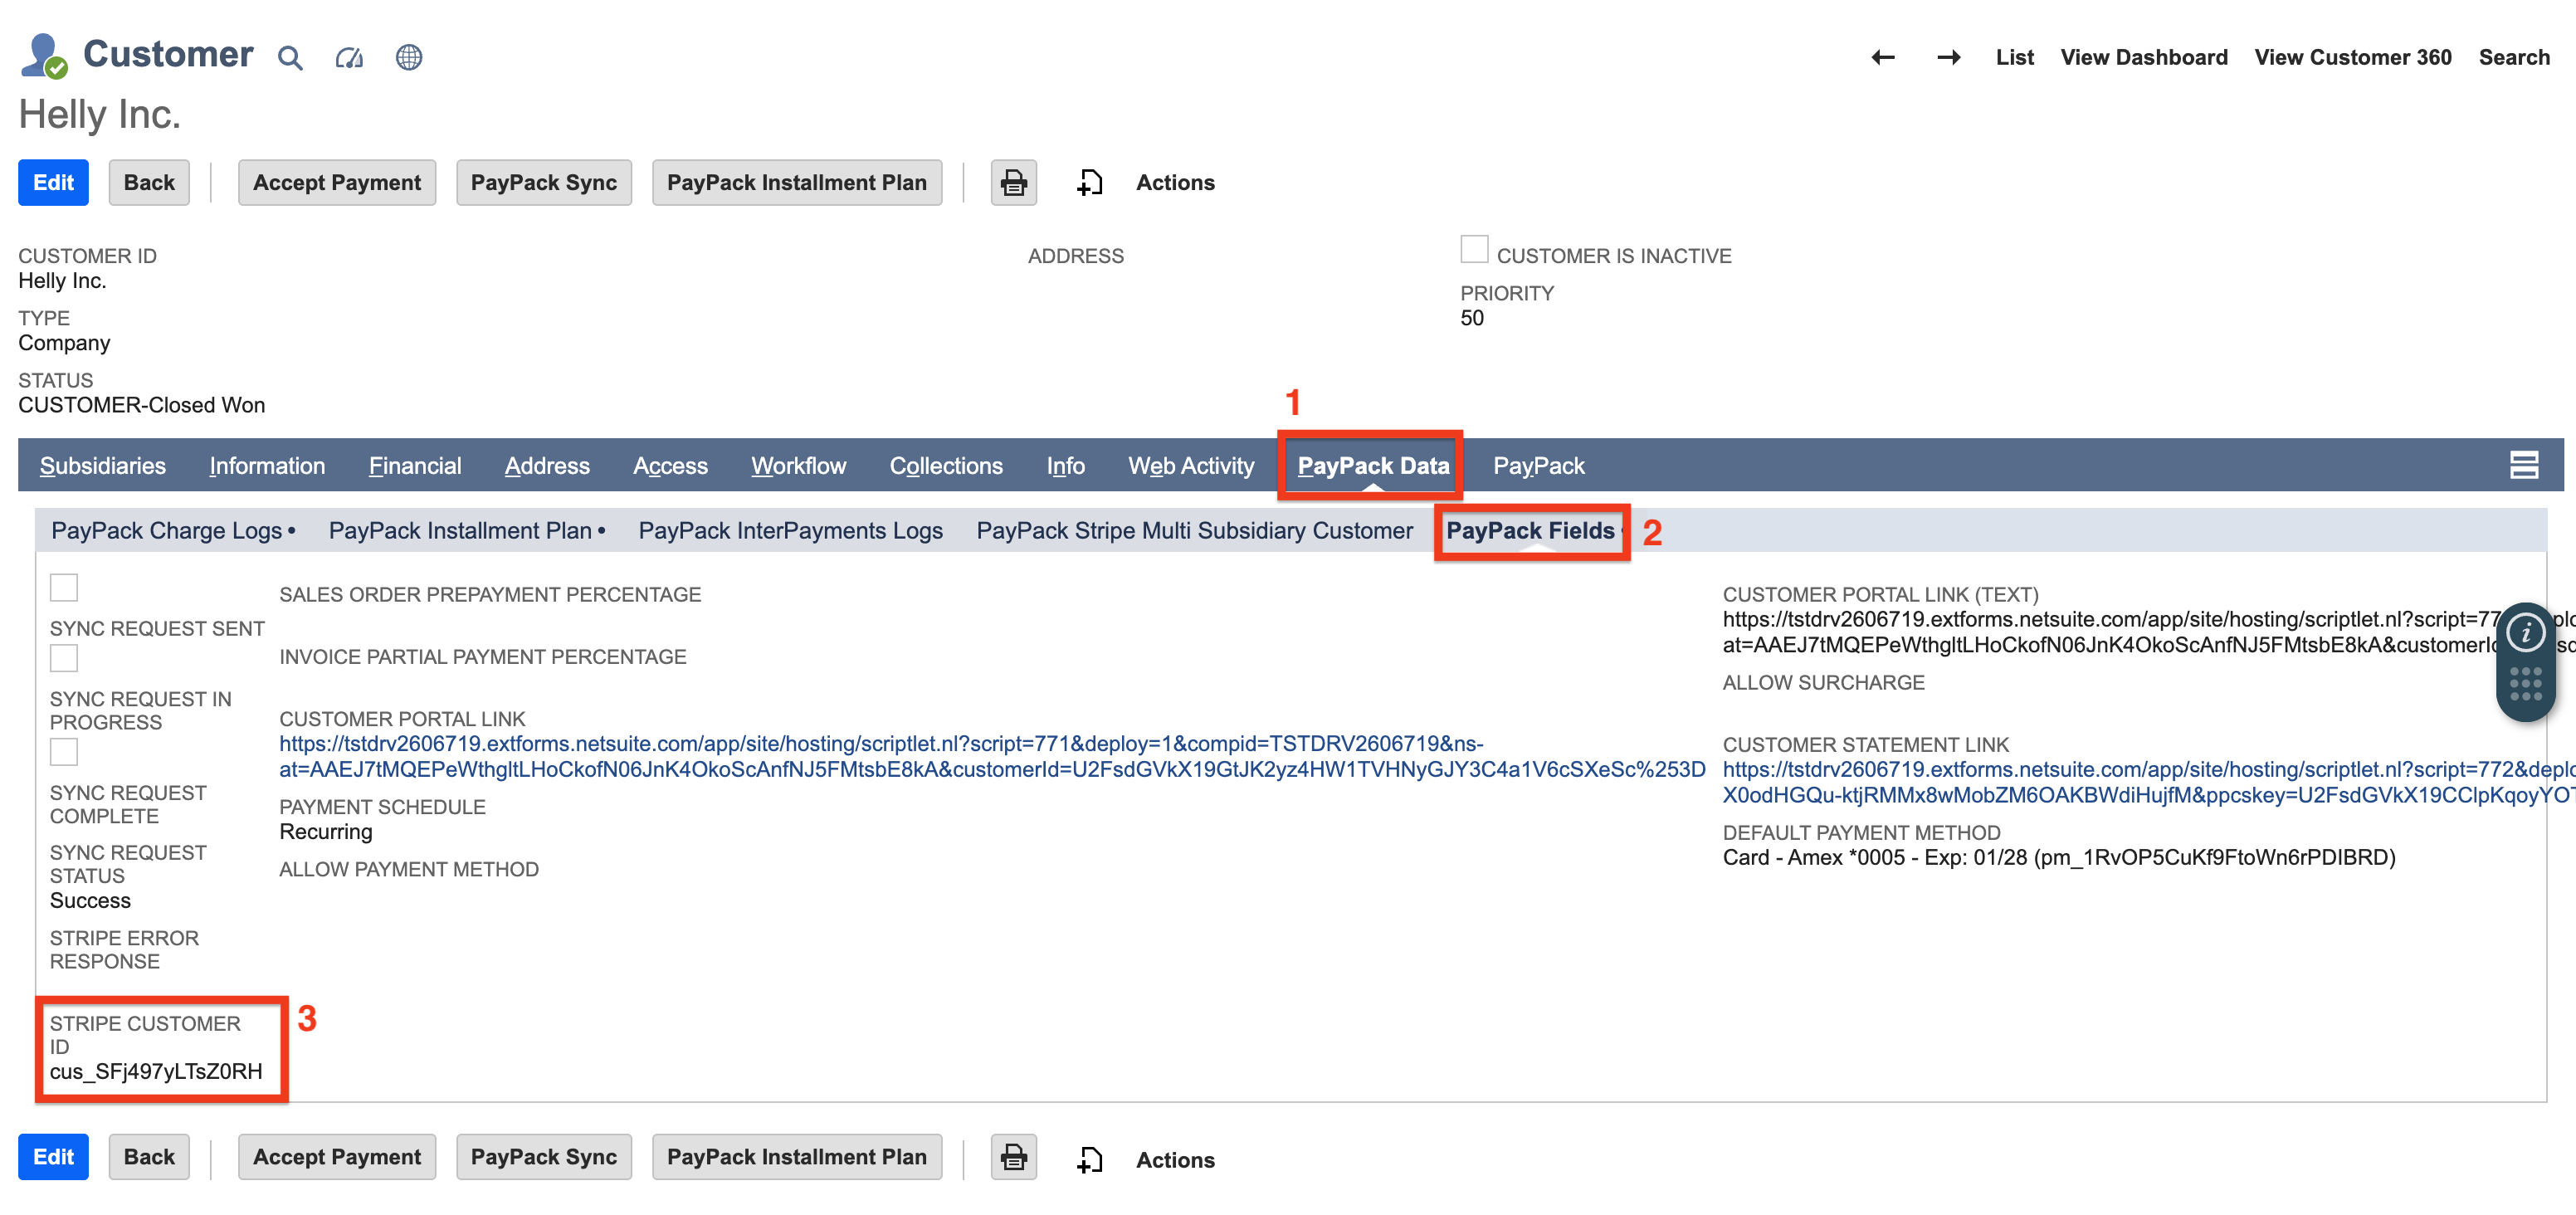
Task: Toggle the tab layout icon at right of tab bar
Action: [2523, 465]
